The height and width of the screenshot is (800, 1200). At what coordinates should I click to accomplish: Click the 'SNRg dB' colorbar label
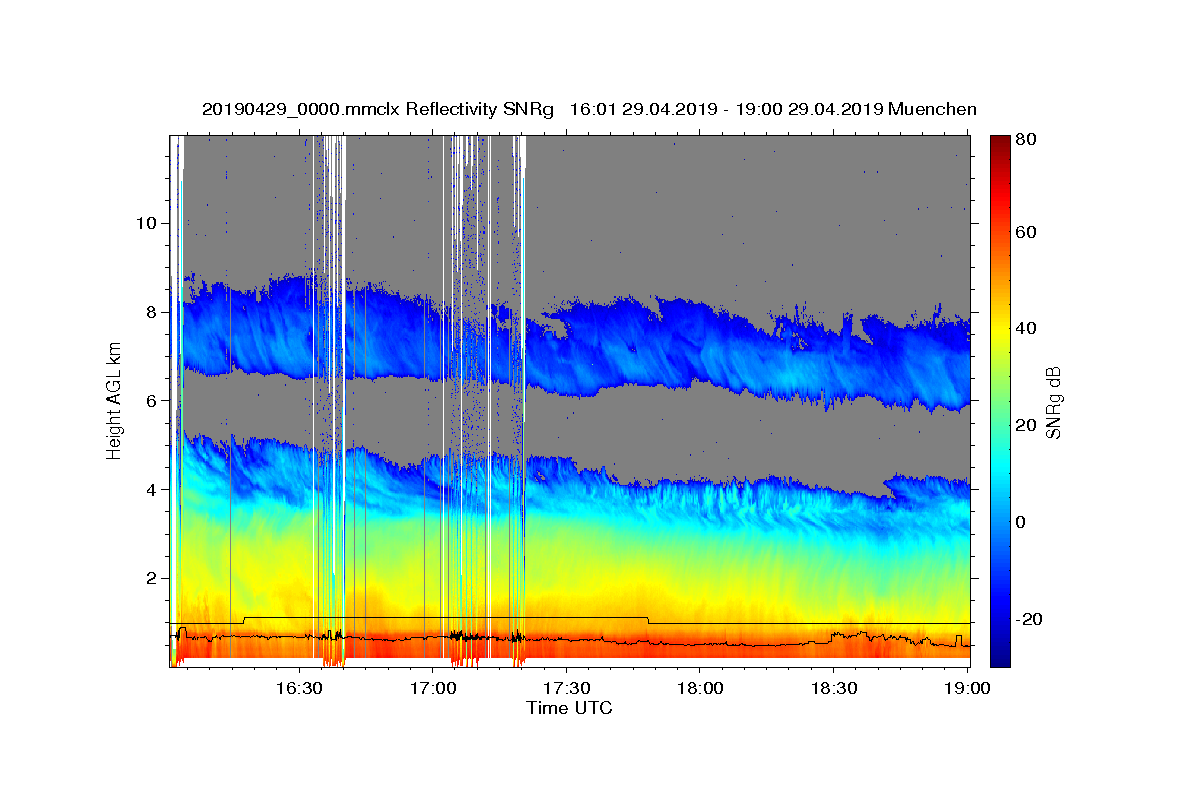1053,402
